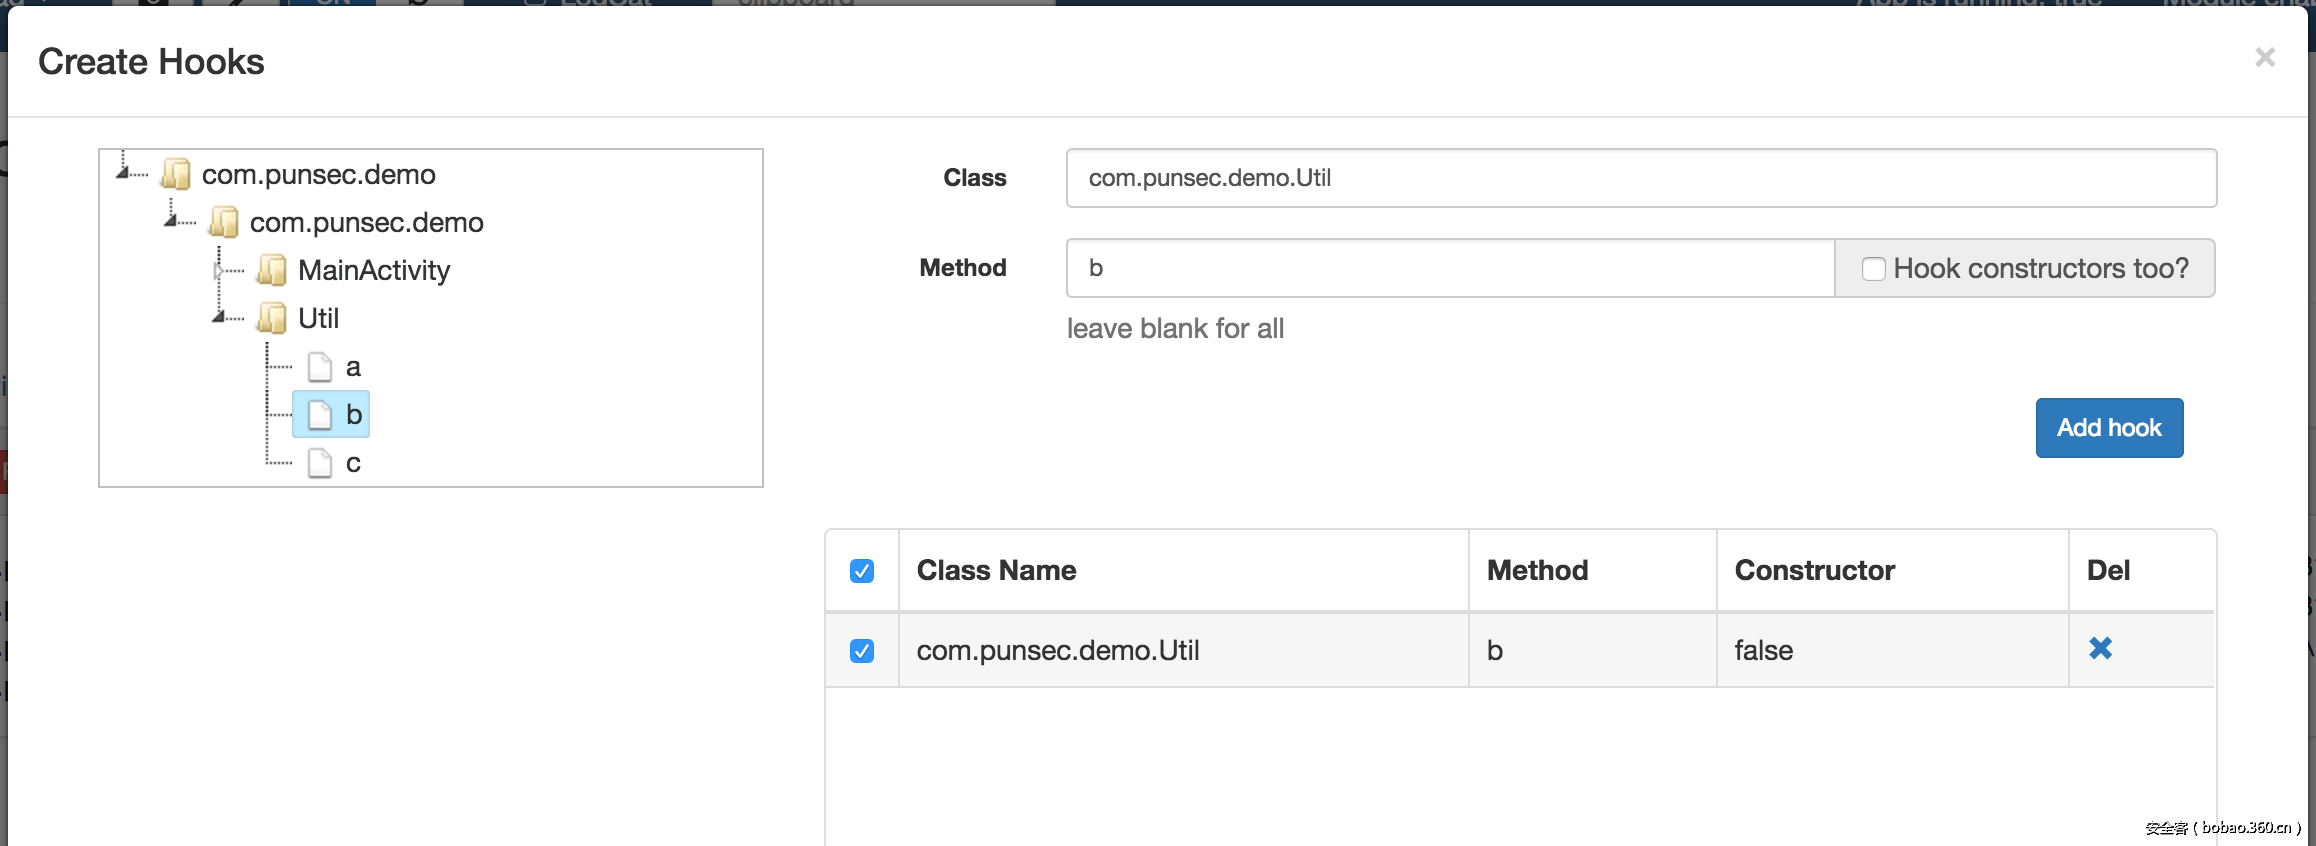Click the Class Name column header
The width and height of the screenshot is (2316, 846).
[x=996, y=570]
